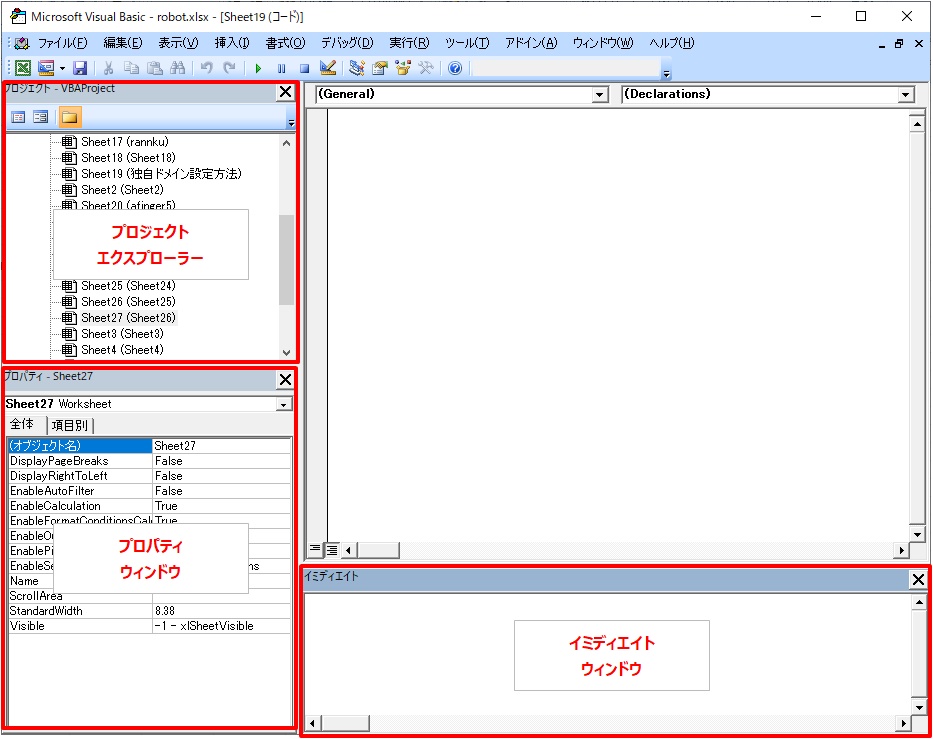Viewport: 933px width, 739px height.
Task: Switch to Procedure View in code pane
Action: coord(314,549)
